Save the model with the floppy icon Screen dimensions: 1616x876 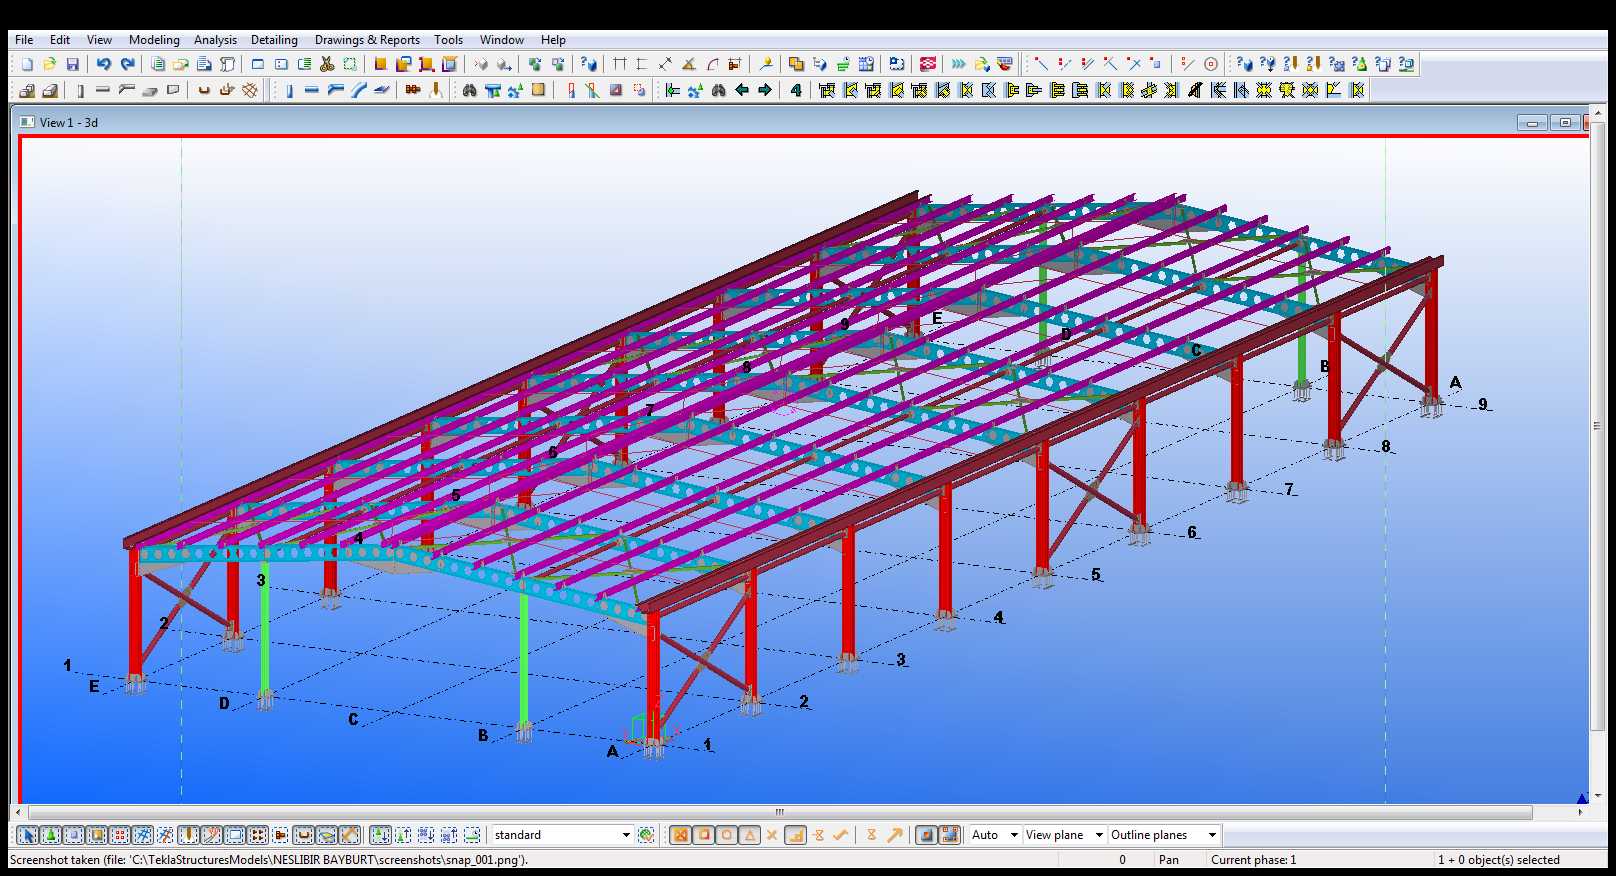[73, 64]
